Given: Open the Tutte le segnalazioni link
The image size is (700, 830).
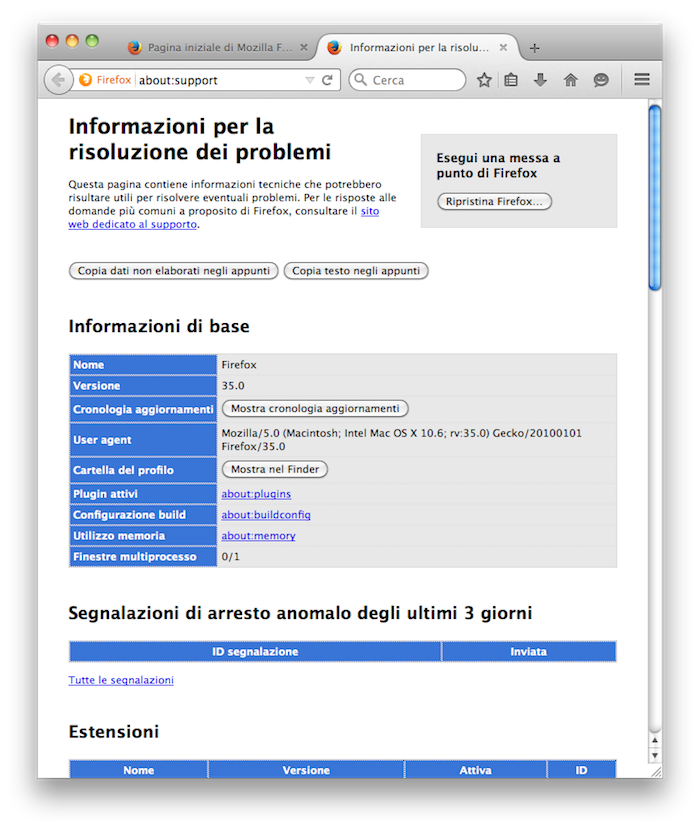Looking at the screenshot, I should pos(121,680).
